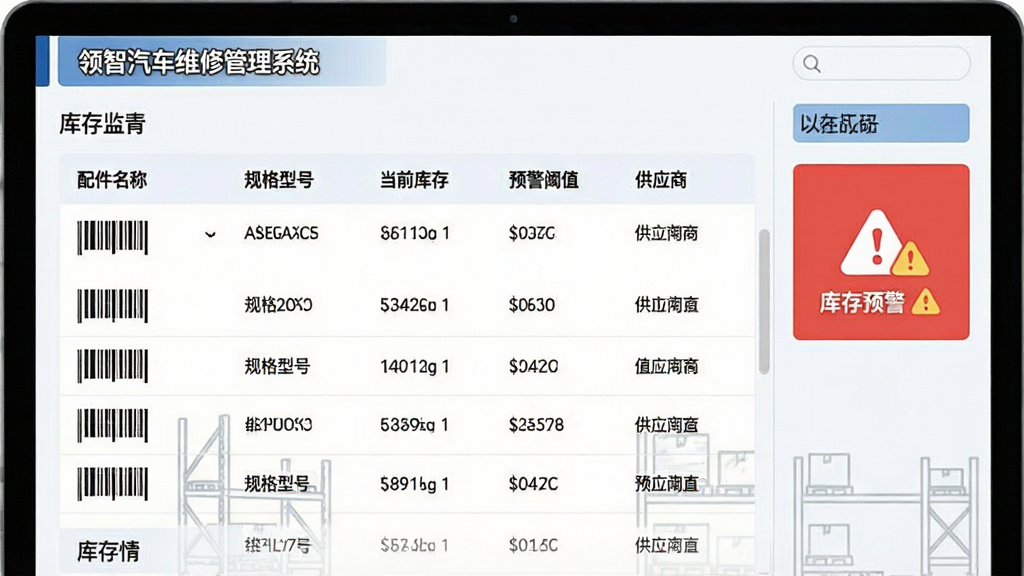Open the 库存情 section label
Screen dimensions: 1024x576
(108, 551)
